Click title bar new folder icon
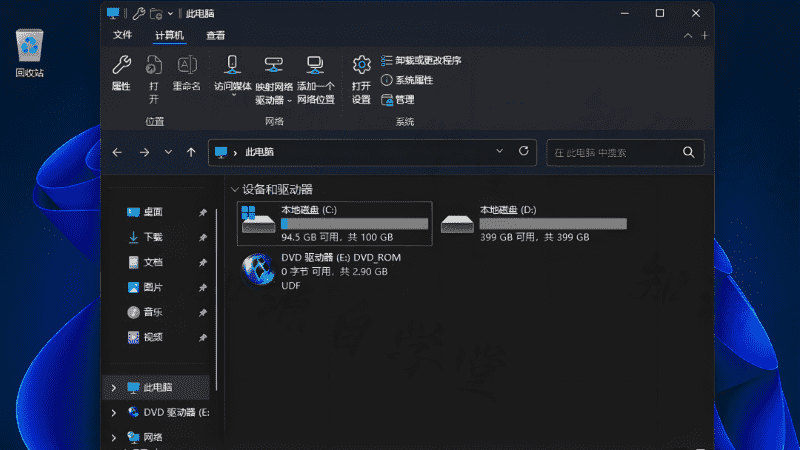The image size is (800, 450). (156, 14)
